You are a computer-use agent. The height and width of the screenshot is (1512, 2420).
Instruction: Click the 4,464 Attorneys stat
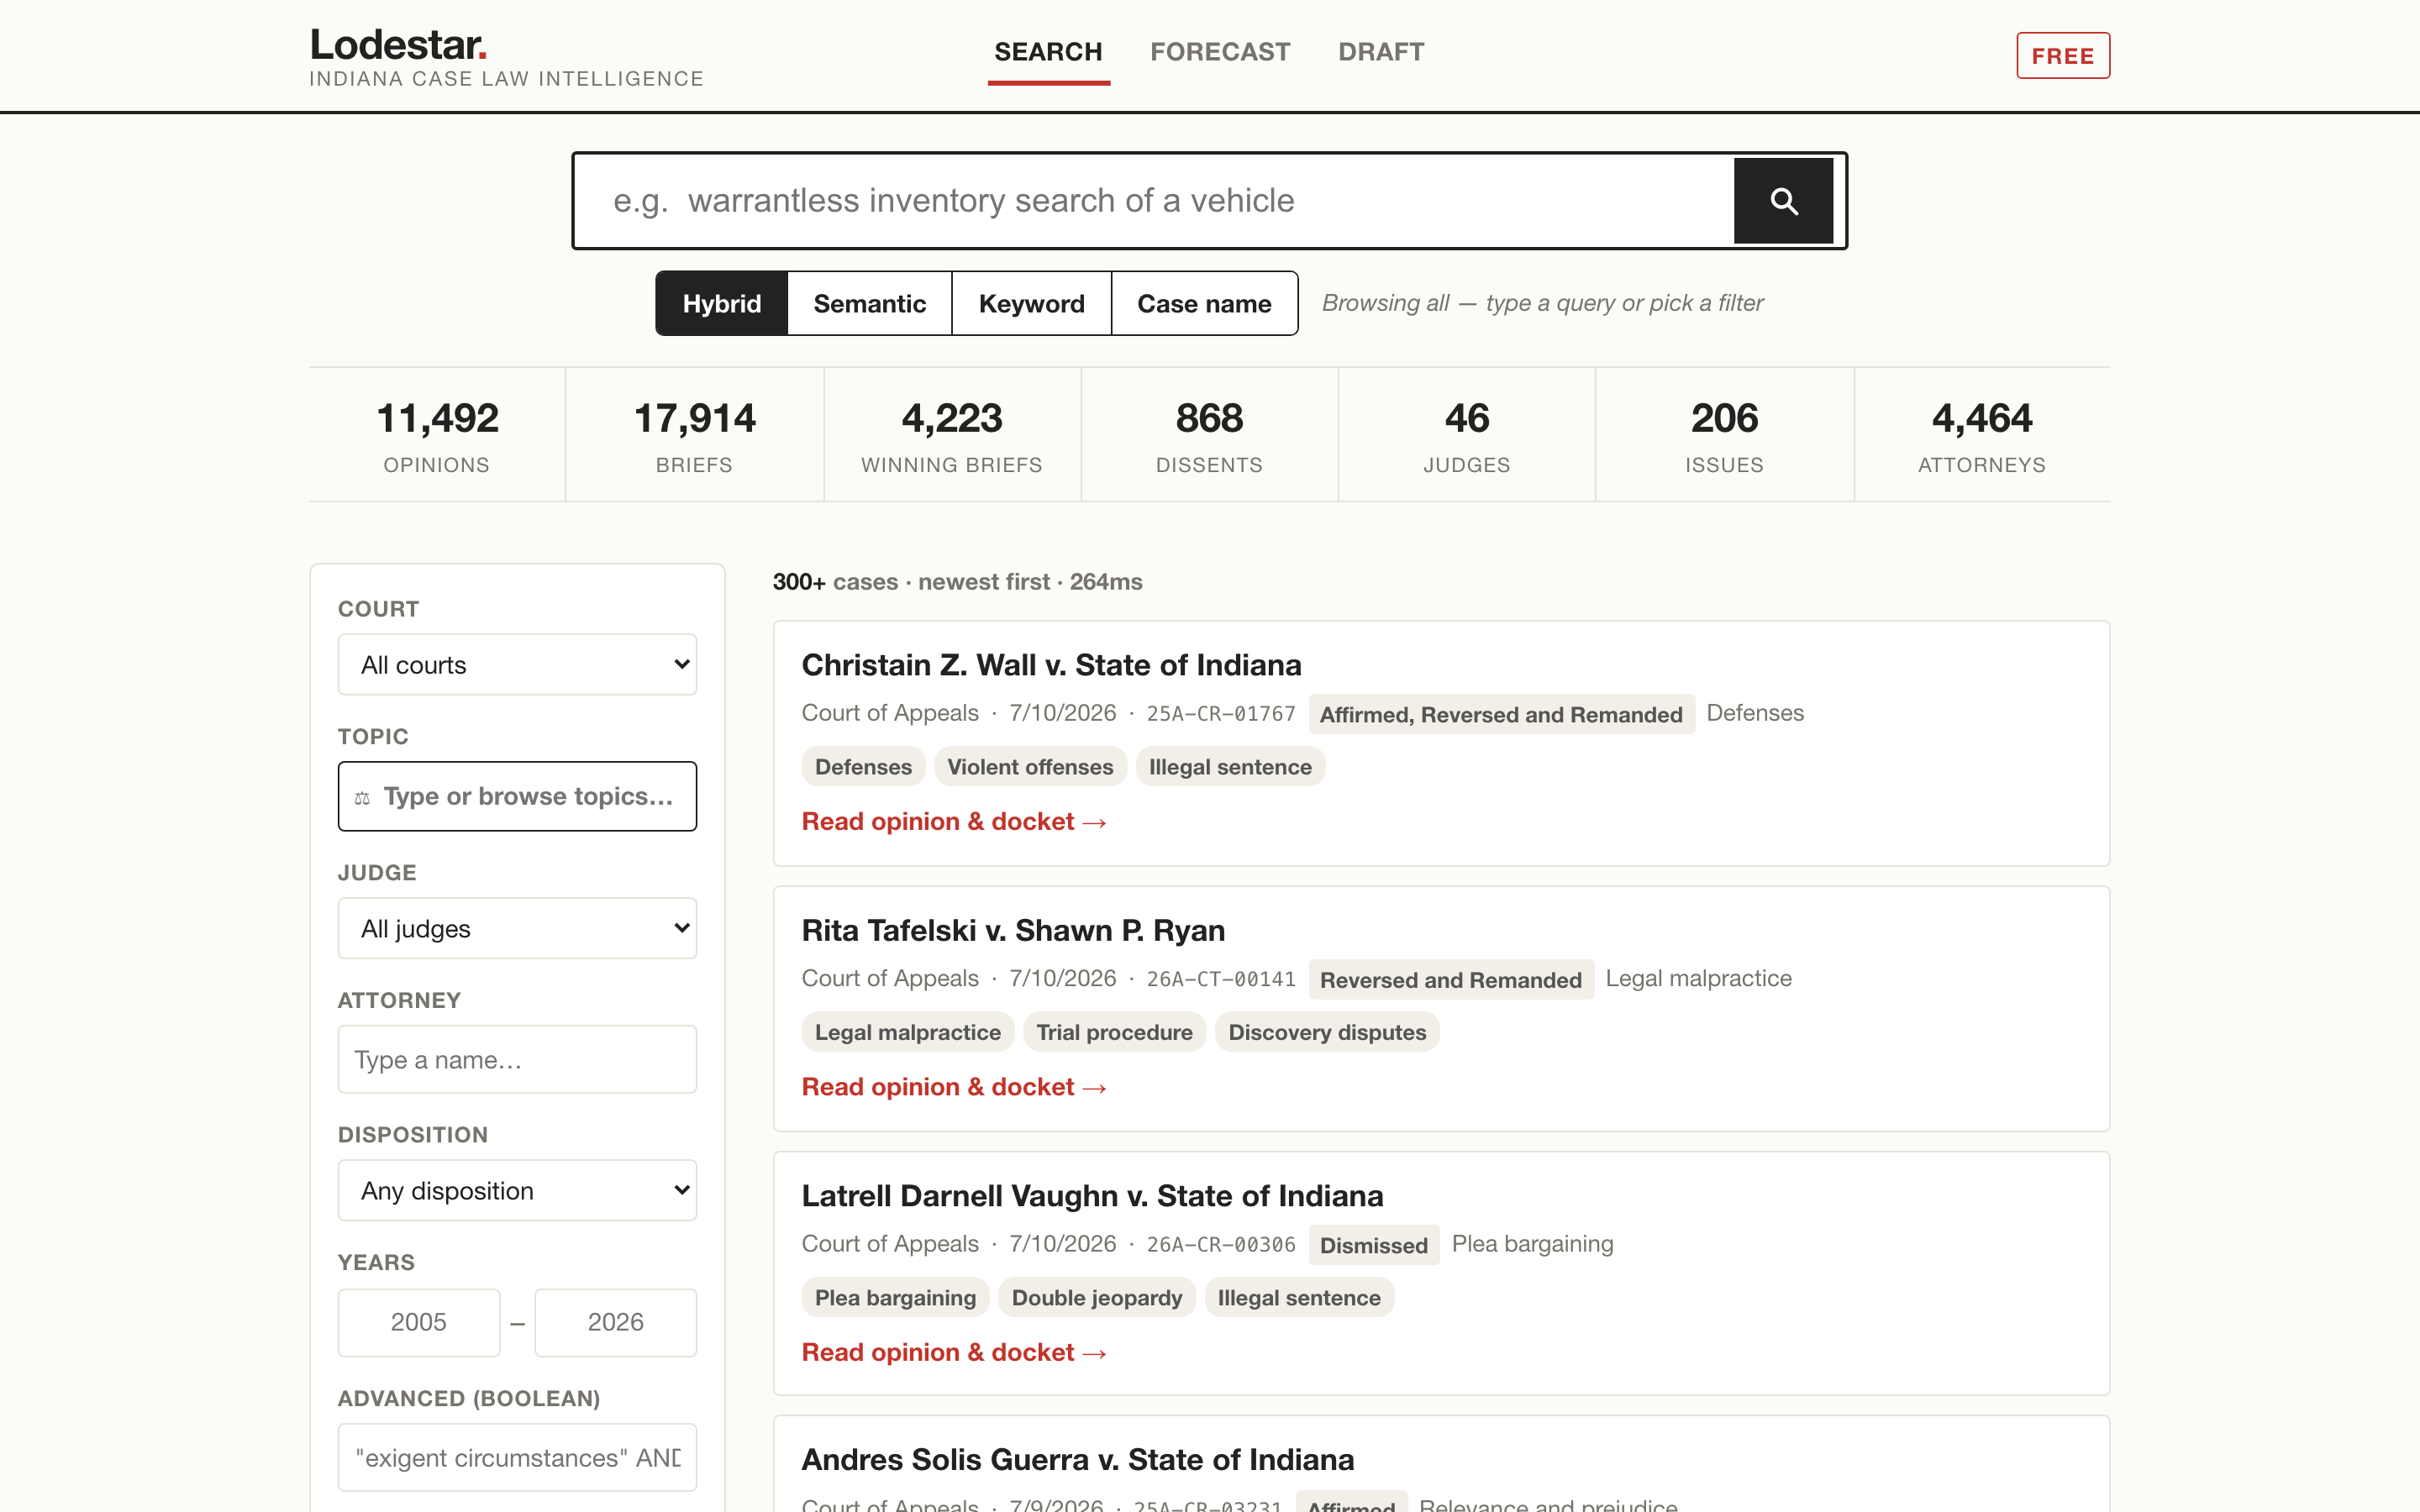coord(1982,435)
